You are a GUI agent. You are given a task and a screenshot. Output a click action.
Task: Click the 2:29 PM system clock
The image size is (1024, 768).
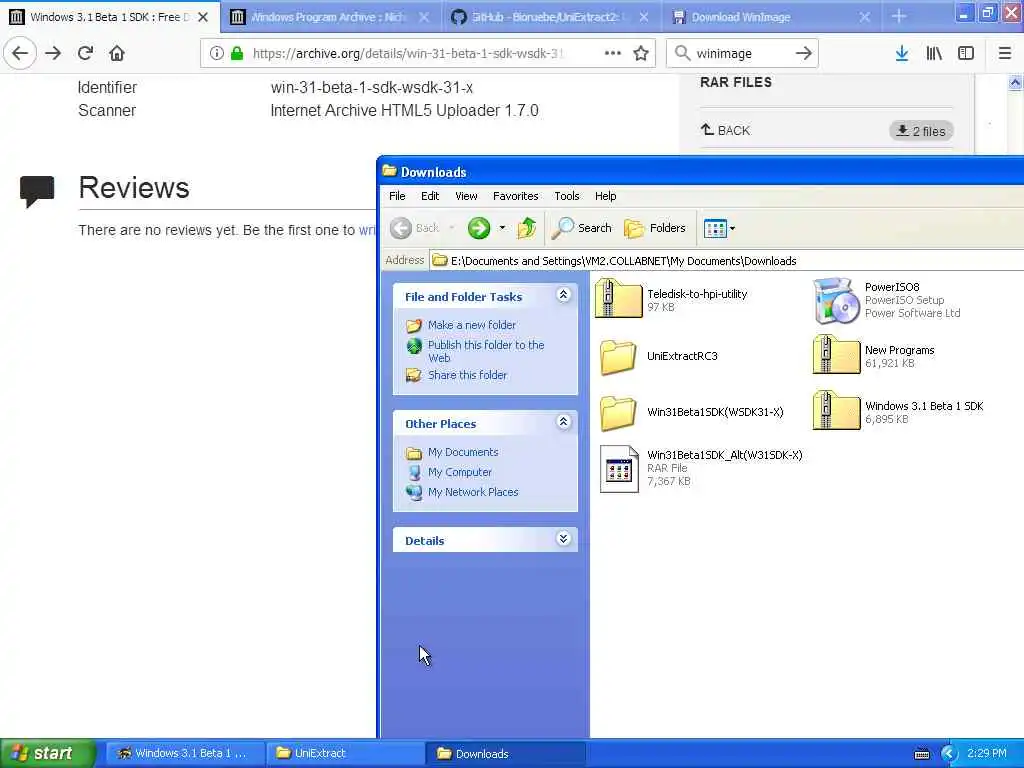coord(987,753)
